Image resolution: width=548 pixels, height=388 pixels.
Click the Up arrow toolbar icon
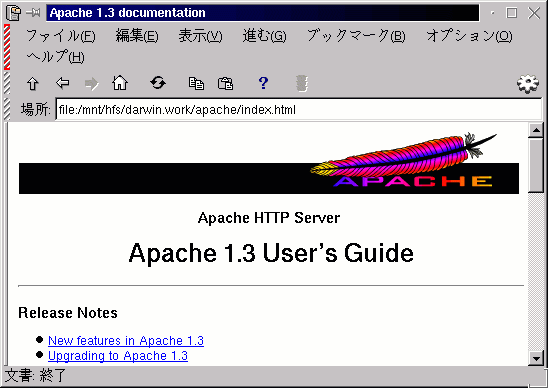33,84
